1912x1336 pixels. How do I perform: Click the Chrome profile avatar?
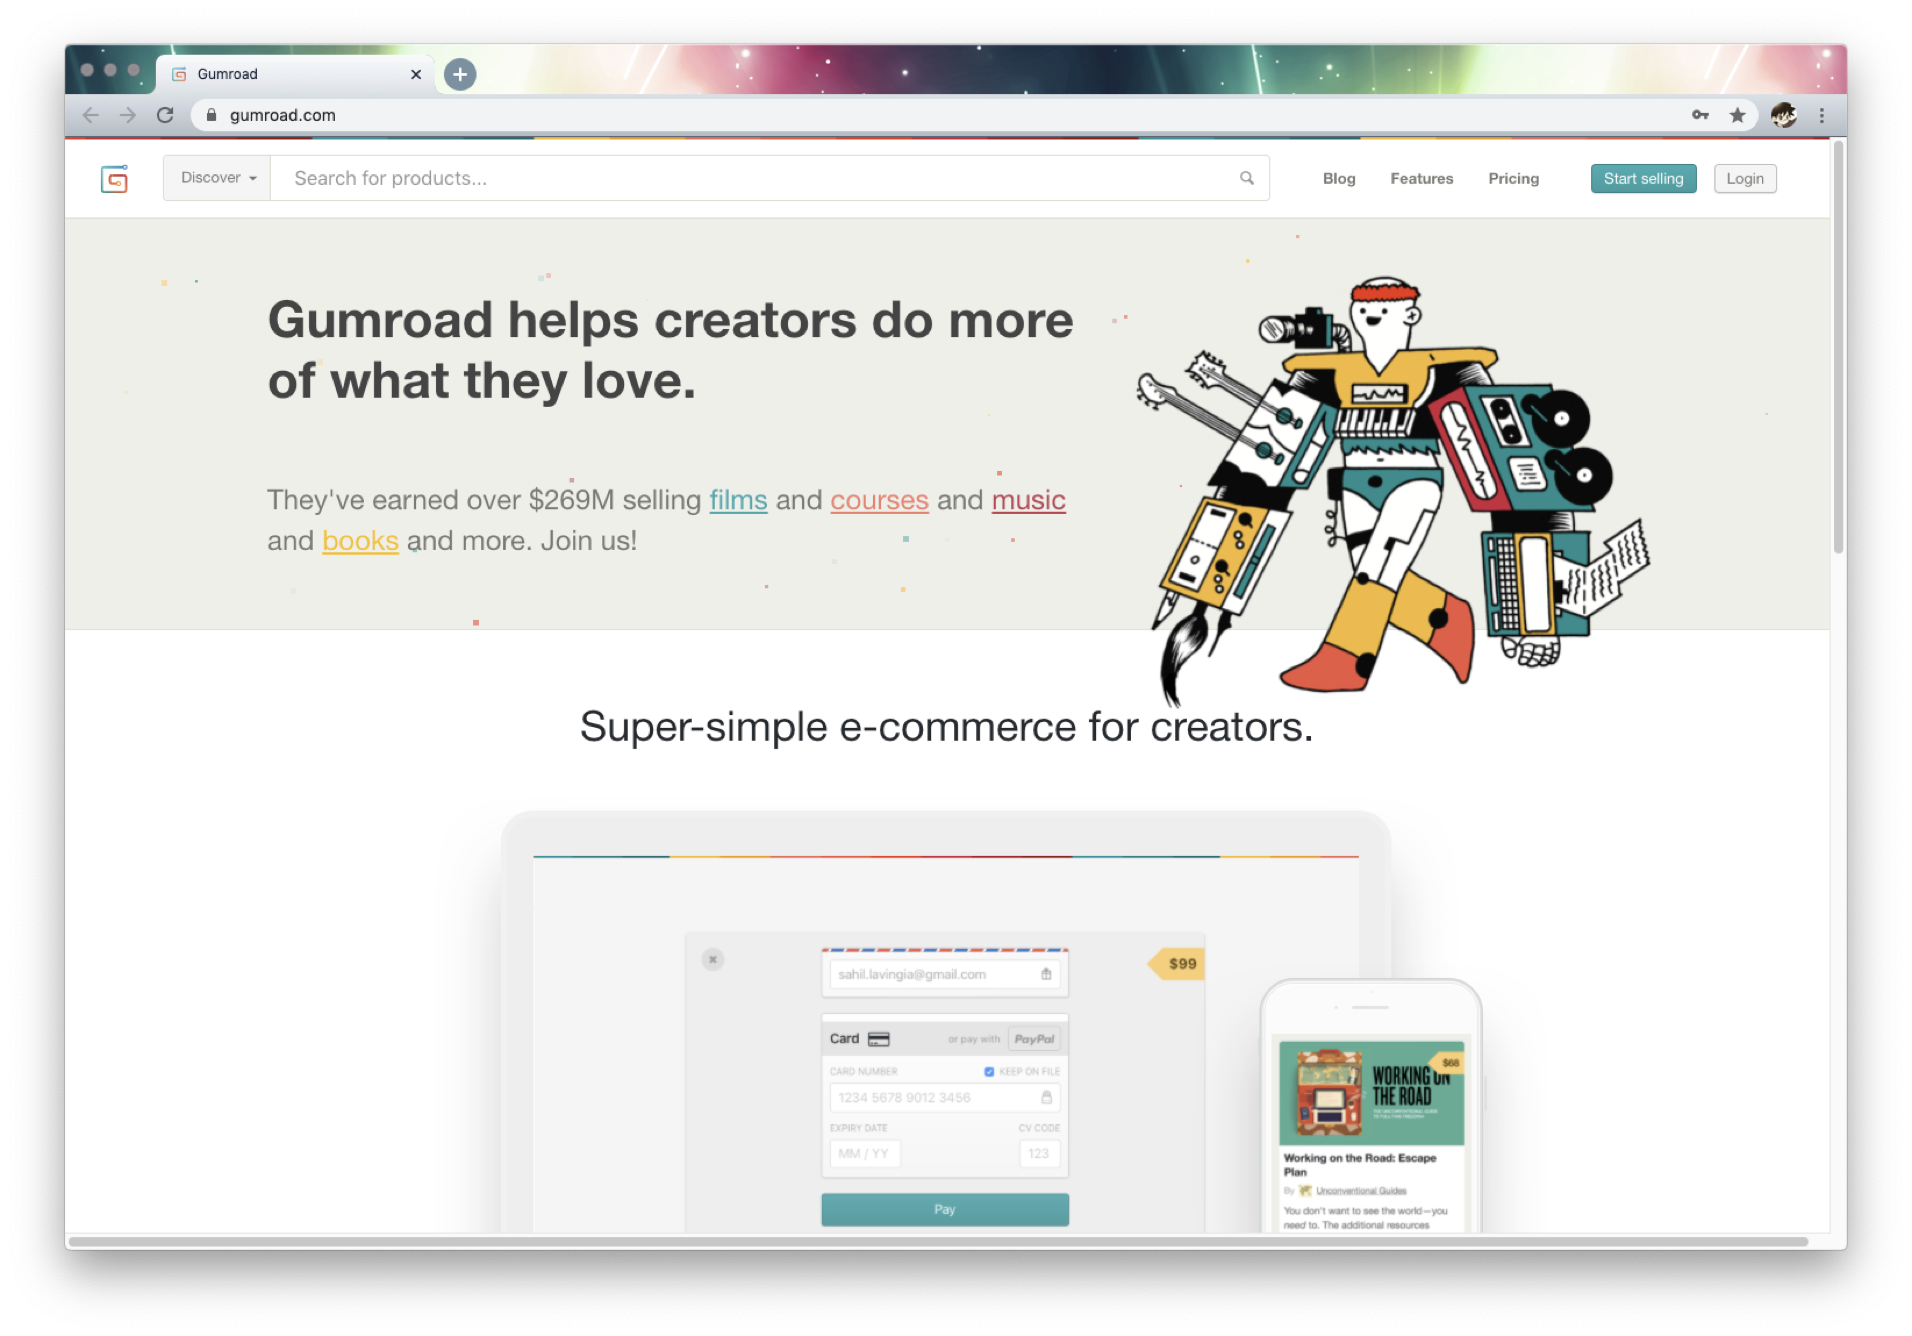(1783, 115)
